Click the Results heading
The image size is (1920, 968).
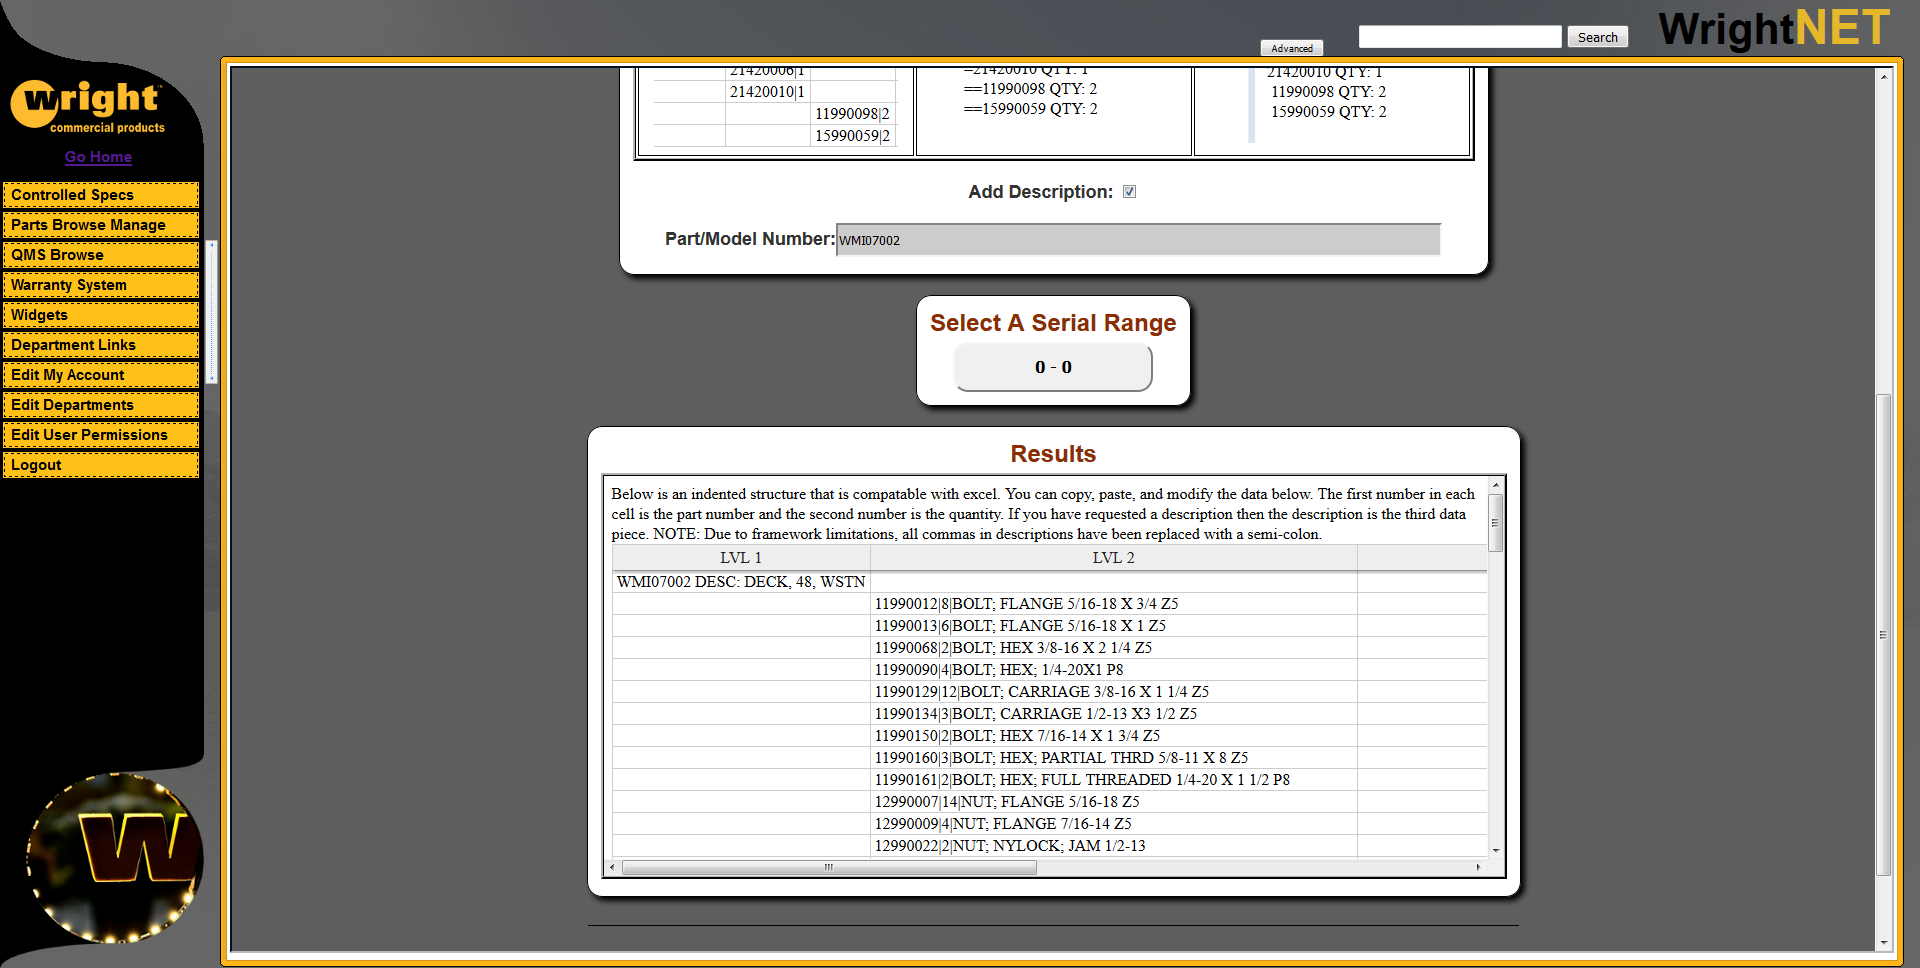click(x=1053, y=454)
